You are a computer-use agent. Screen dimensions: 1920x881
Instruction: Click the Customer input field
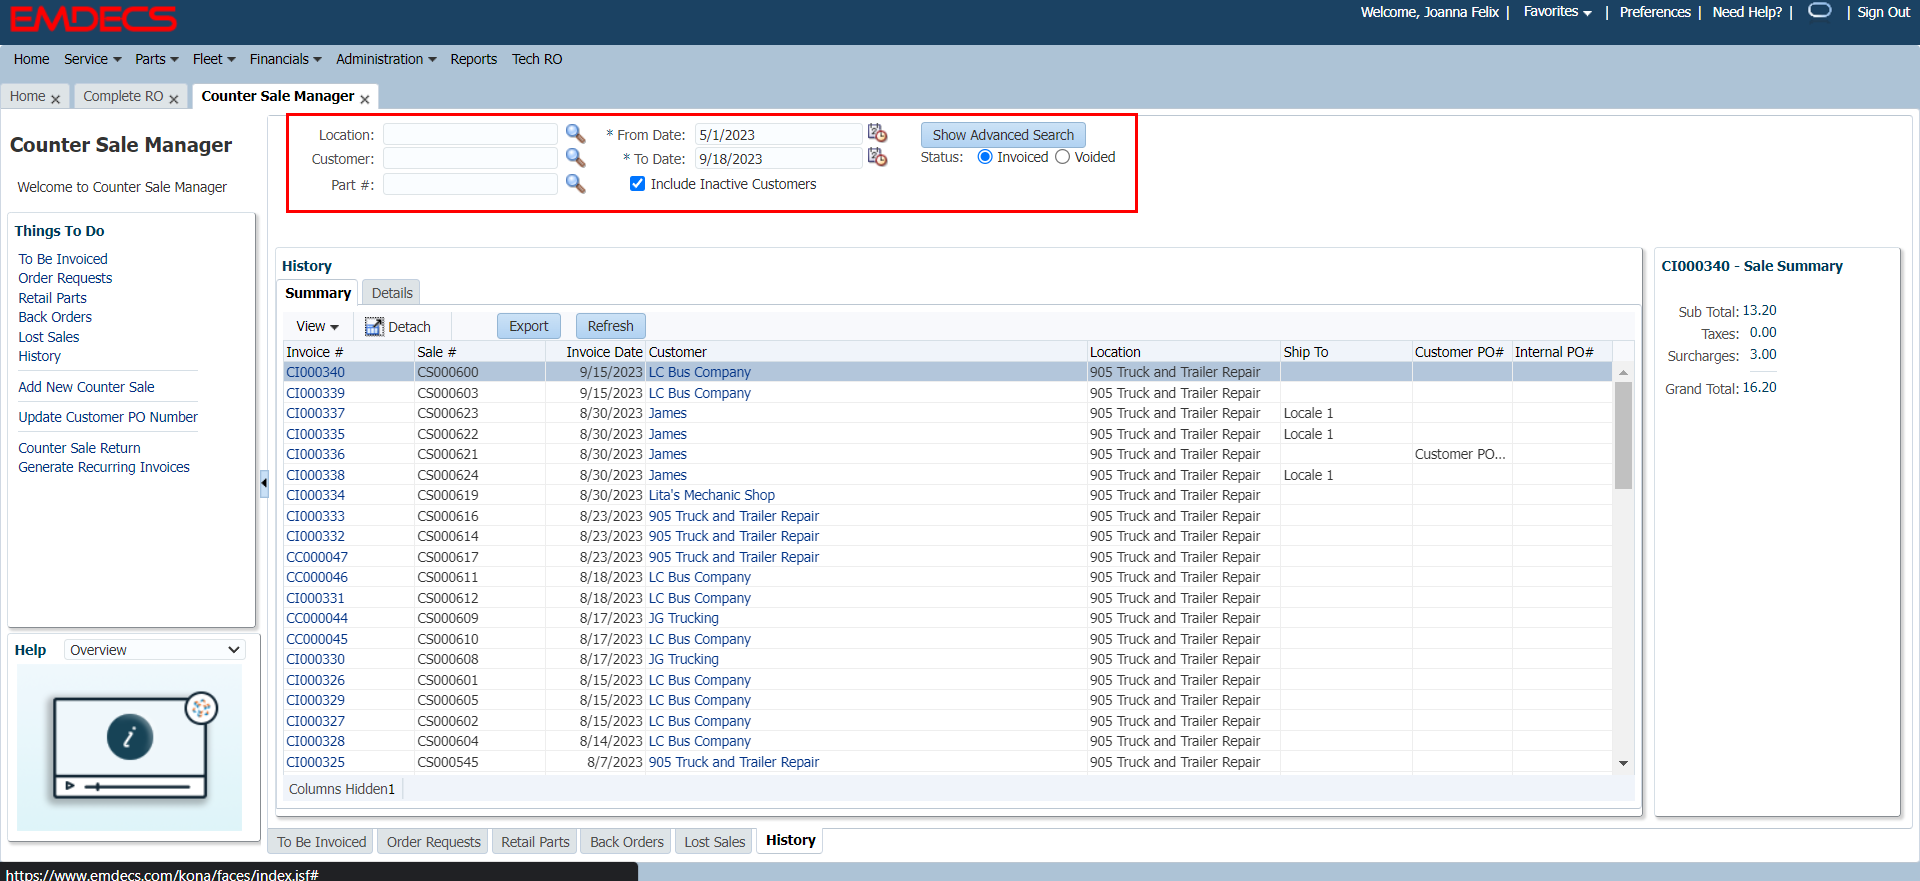[470, 158]
